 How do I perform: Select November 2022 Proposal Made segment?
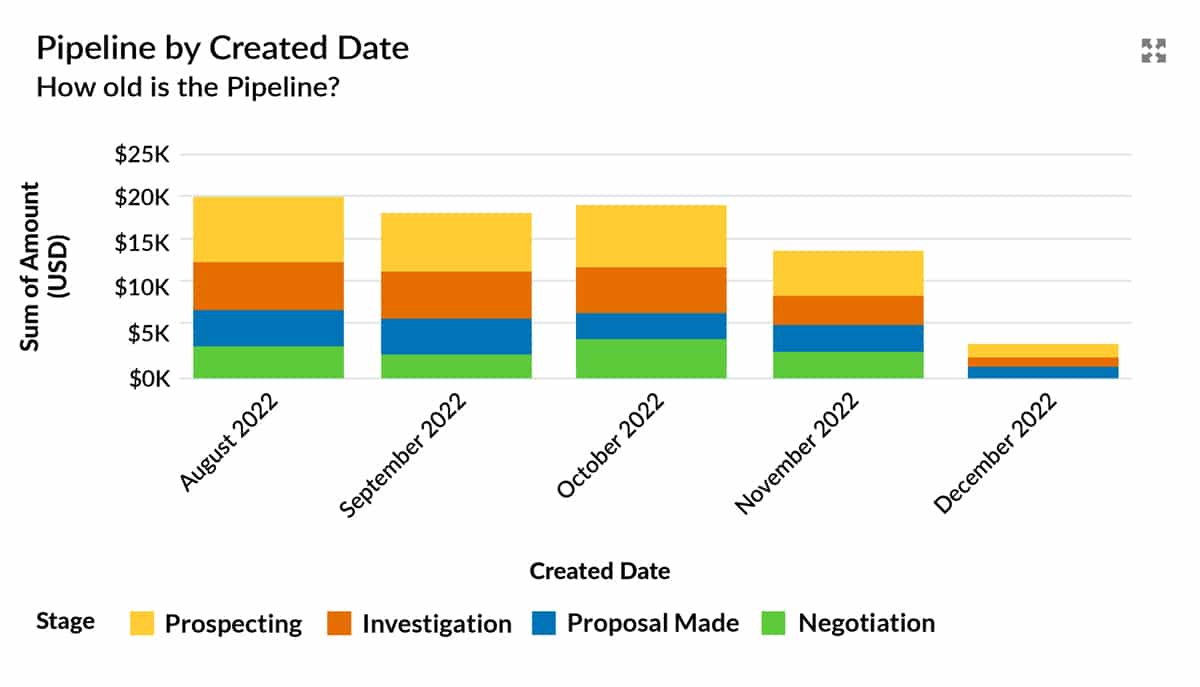click(x=848, y=338)
